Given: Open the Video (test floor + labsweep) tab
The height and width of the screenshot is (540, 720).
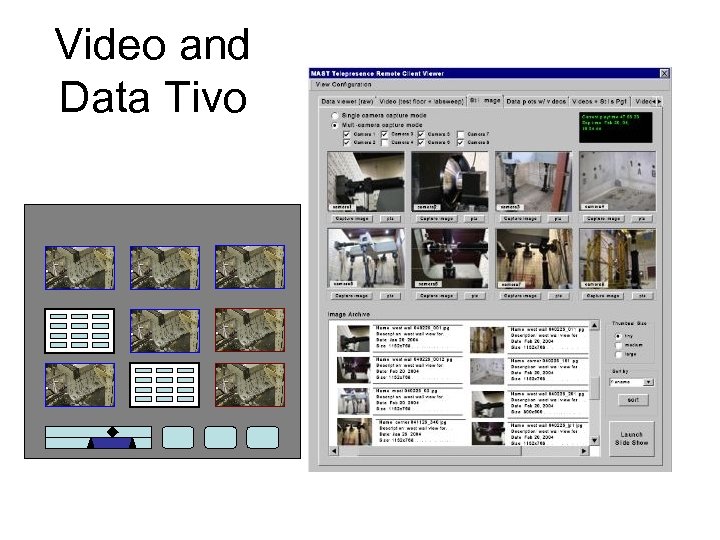Looking at the screenshot, I should click(x=421, y=101).
